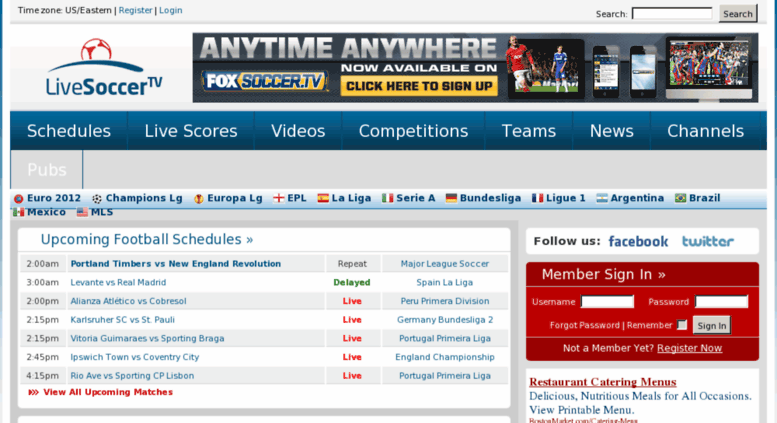777x423 pixels.
Task: Open the Live Scores menu
Action: pos(191,131)
